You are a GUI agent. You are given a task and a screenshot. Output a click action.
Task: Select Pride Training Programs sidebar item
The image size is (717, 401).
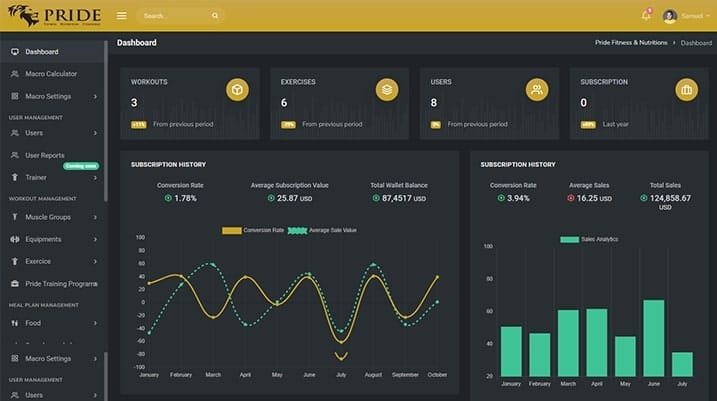click(54, 284)
